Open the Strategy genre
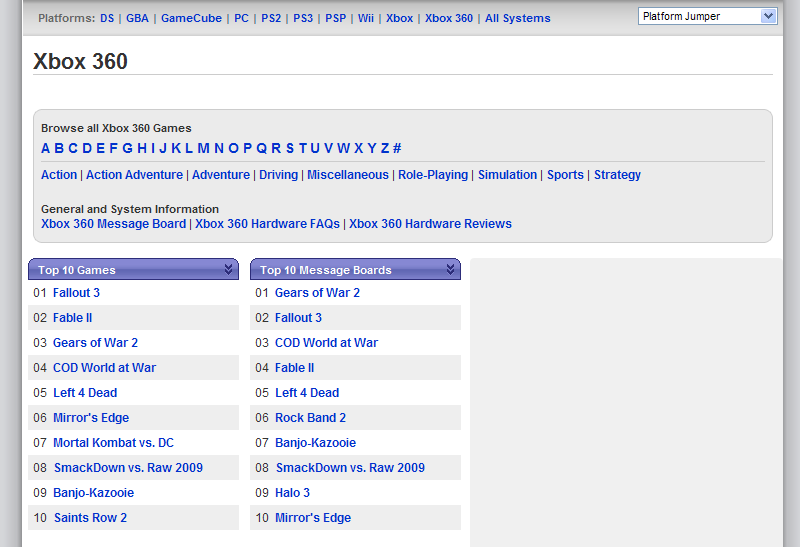Viewport: 800px width, 547px height. (617, 175)
